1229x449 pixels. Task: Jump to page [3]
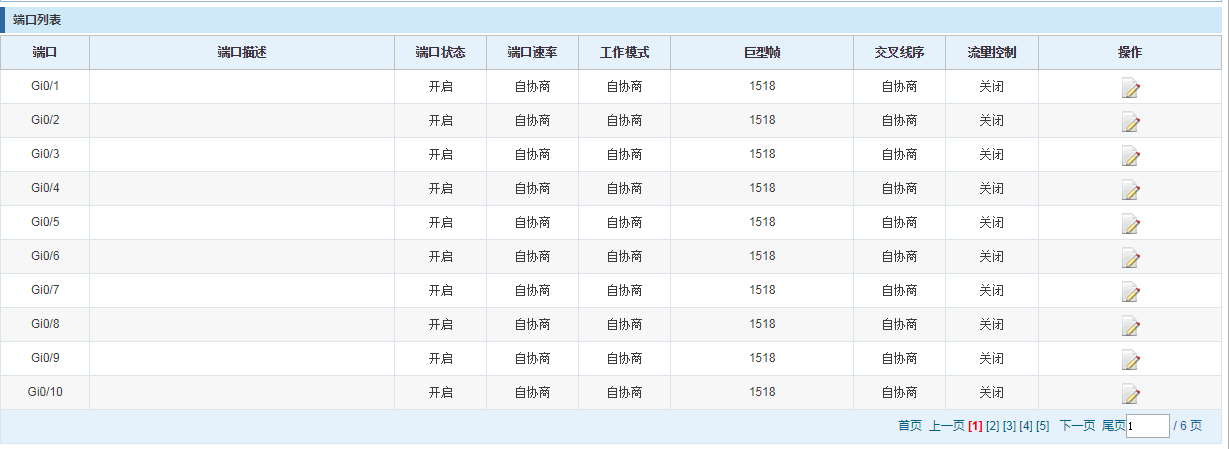tap(1009, 426)
